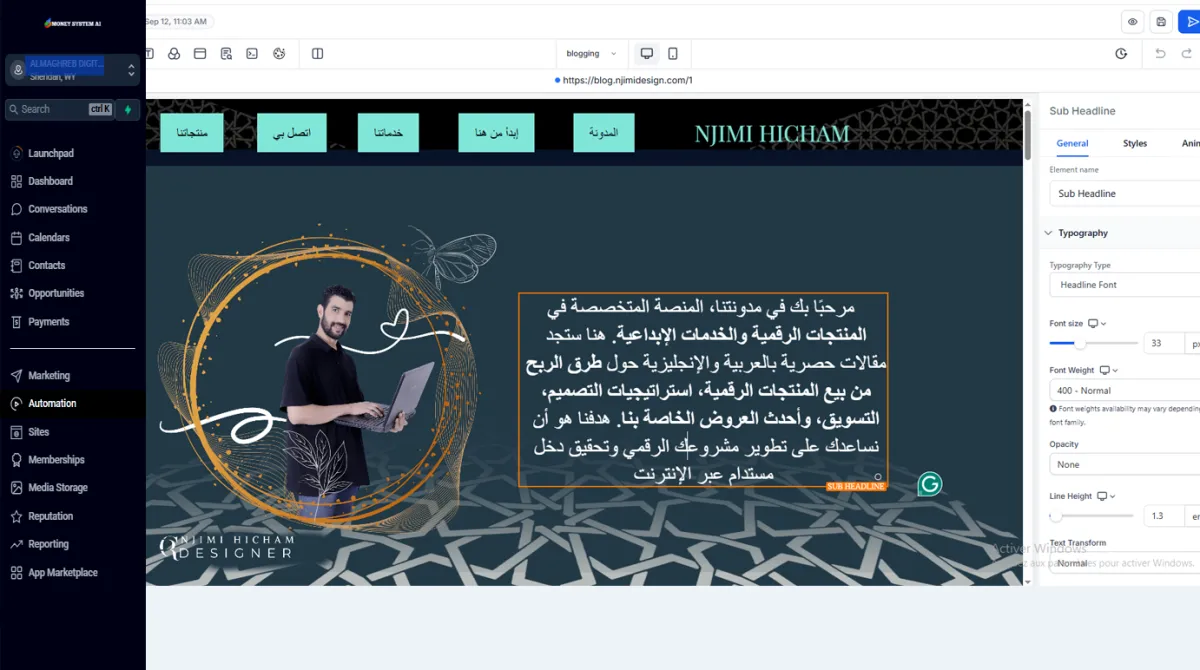Open Launchpad in the sidebar
Screen dimensions: 1200x670
click(x=51, y=153)
